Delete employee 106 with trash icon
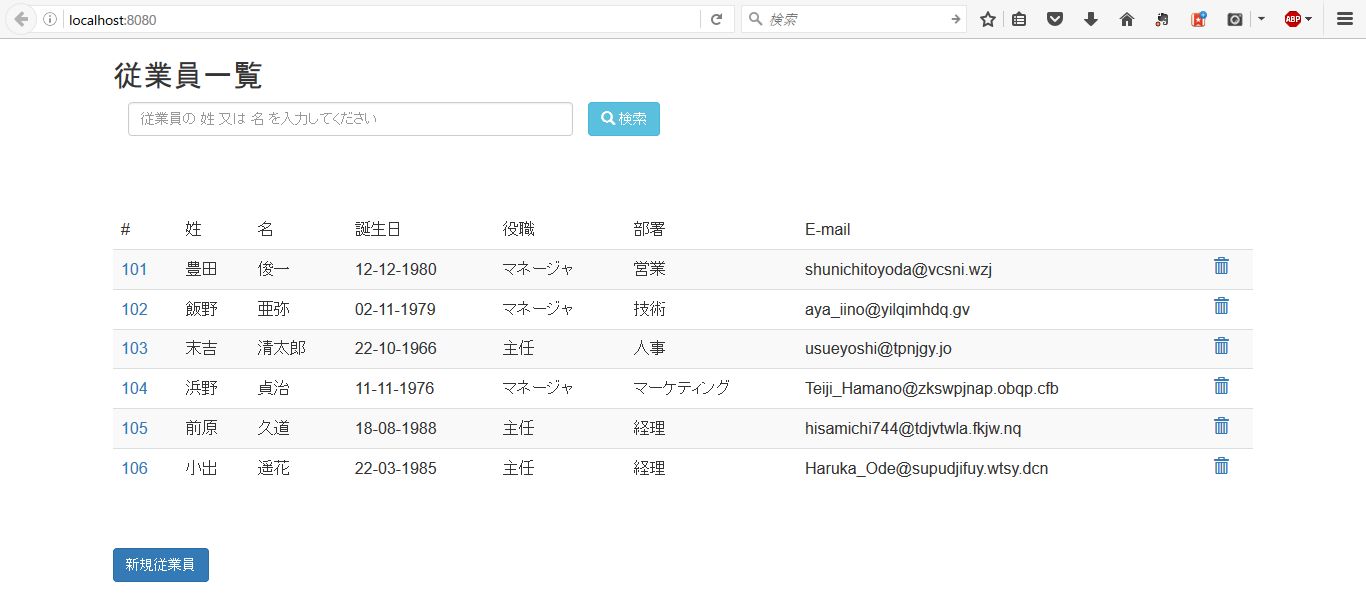The image size is (1366, 605). pyautogui.click(x=1221, y=466)
